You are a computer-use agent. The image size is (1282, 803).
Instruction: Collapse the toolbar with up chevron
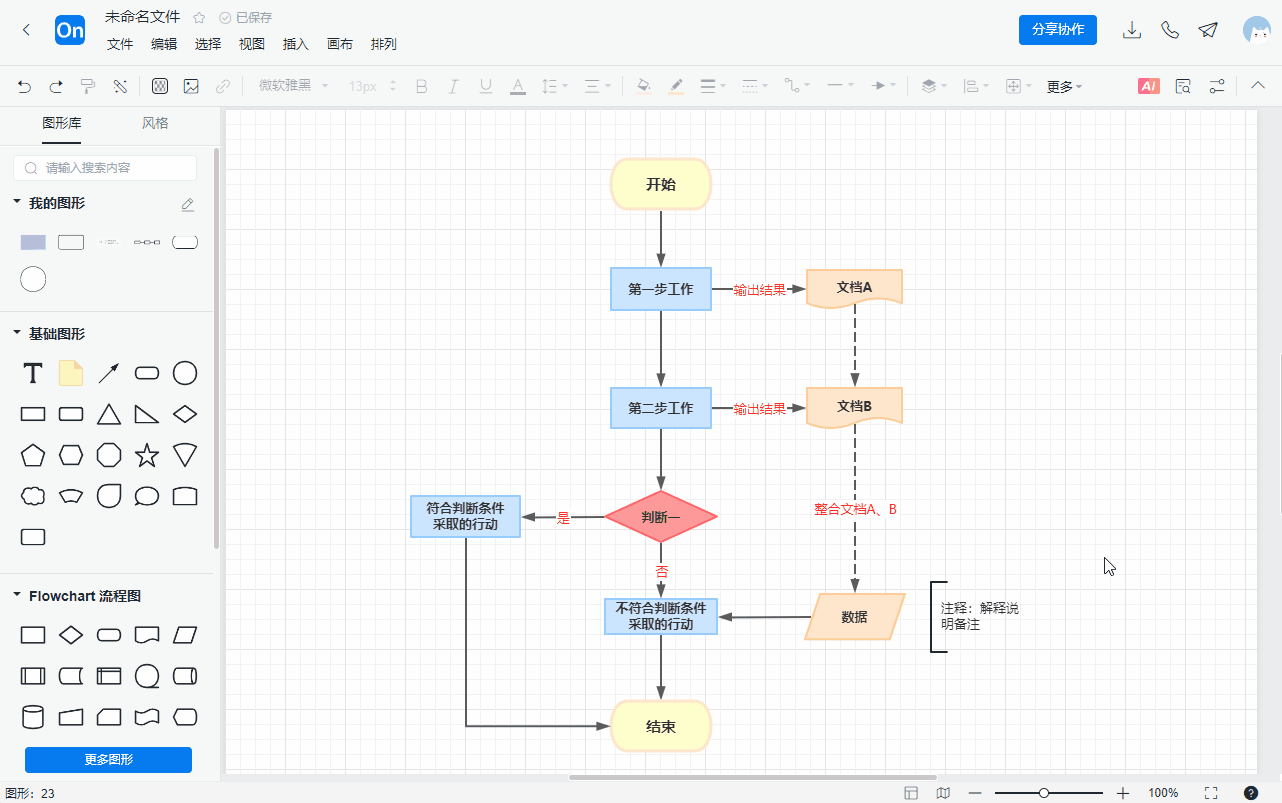(x=1258, y=86)
